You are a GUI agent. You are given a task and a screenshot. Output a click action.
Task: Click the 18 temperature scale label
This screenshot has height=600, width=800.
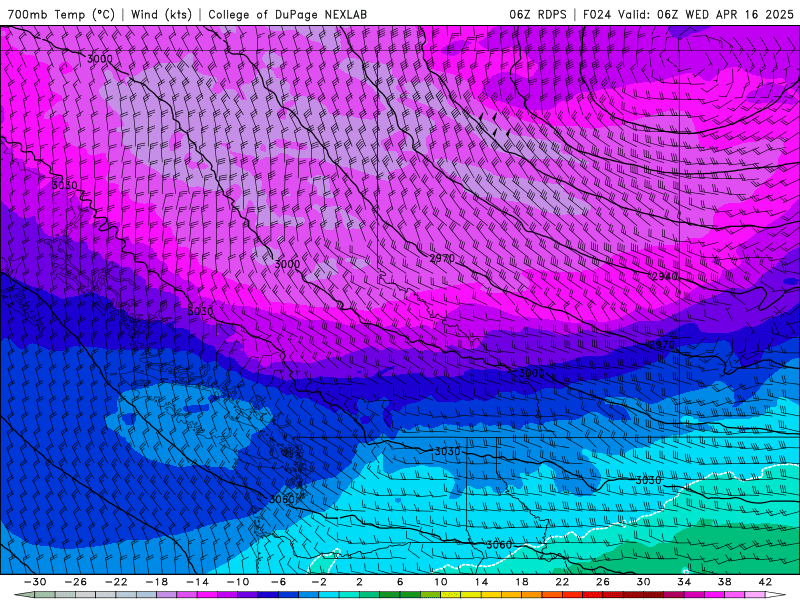(522, 582)
